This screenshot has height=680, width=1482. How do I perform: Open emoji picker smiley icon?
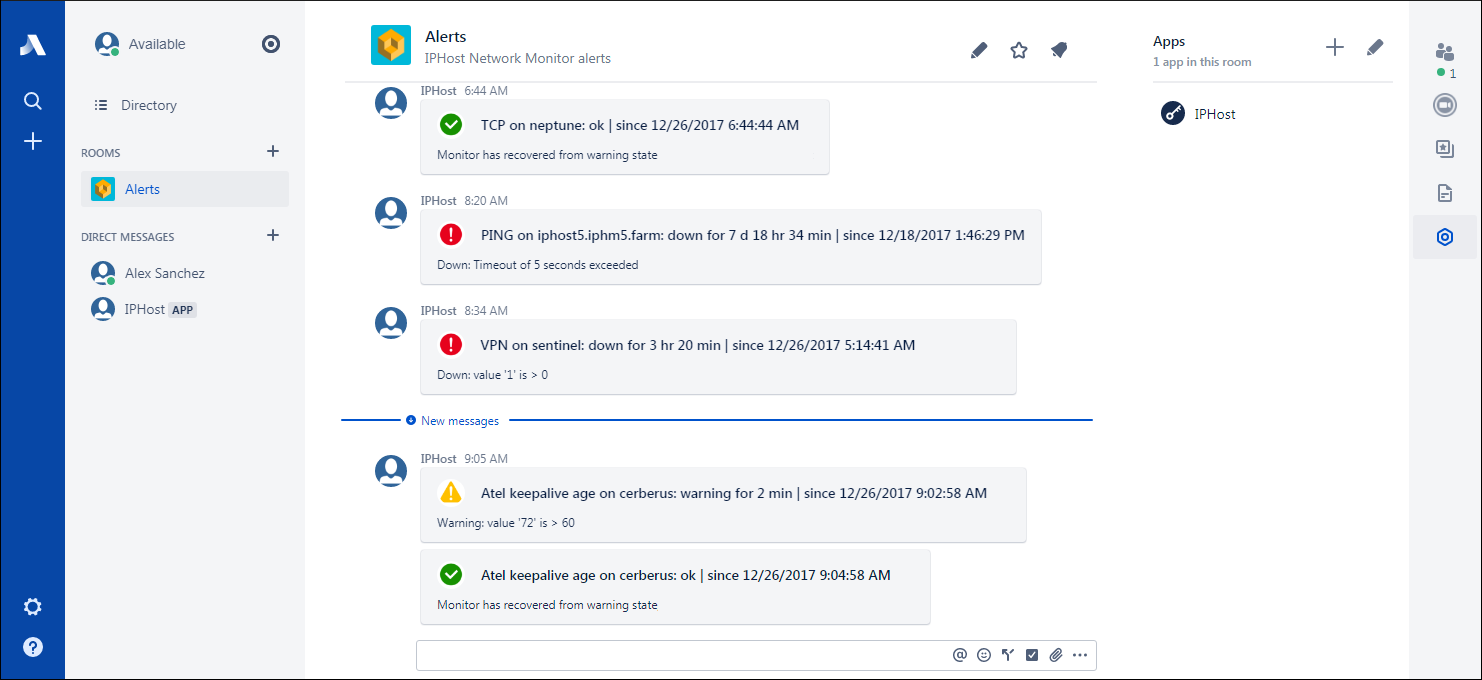point(984,655)
